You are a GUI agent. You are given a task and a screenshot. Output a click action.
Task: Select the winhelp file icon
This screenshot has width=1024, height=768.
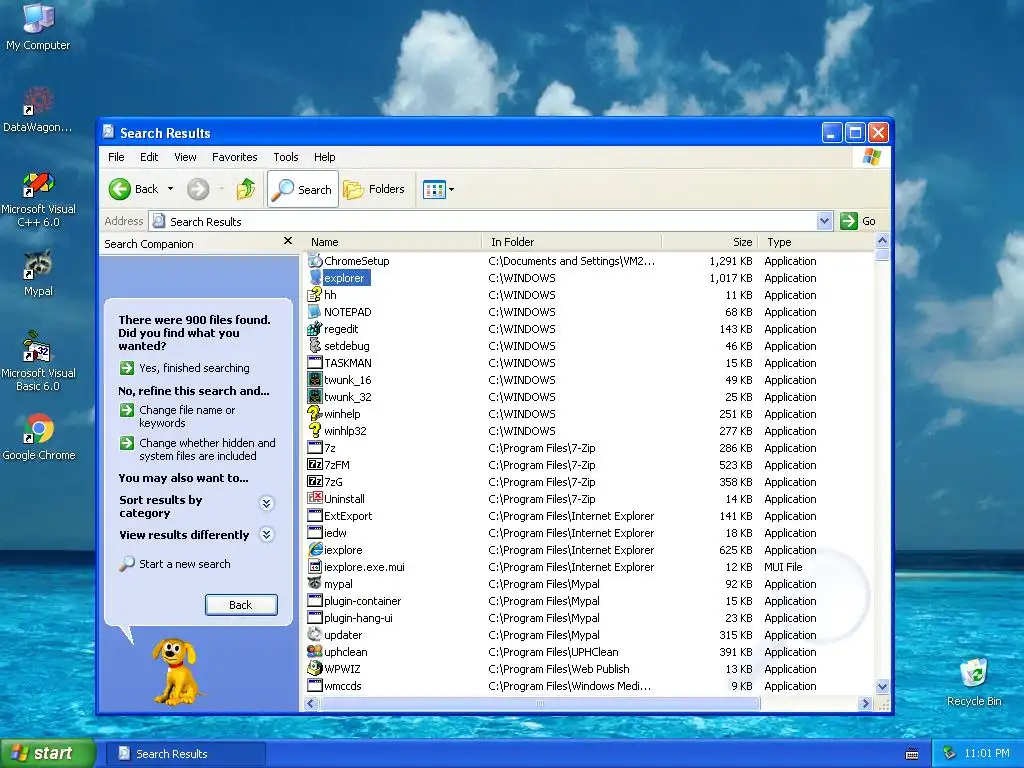coord(315,413)
